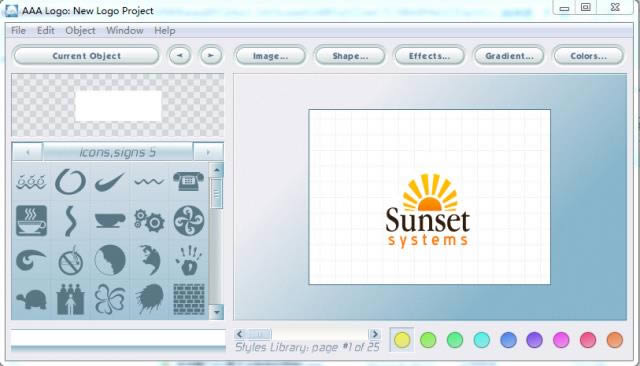Open the Colors... dialog
This screenshot has height=366, width=640.
pyautogui.click(x=588, y=56)
